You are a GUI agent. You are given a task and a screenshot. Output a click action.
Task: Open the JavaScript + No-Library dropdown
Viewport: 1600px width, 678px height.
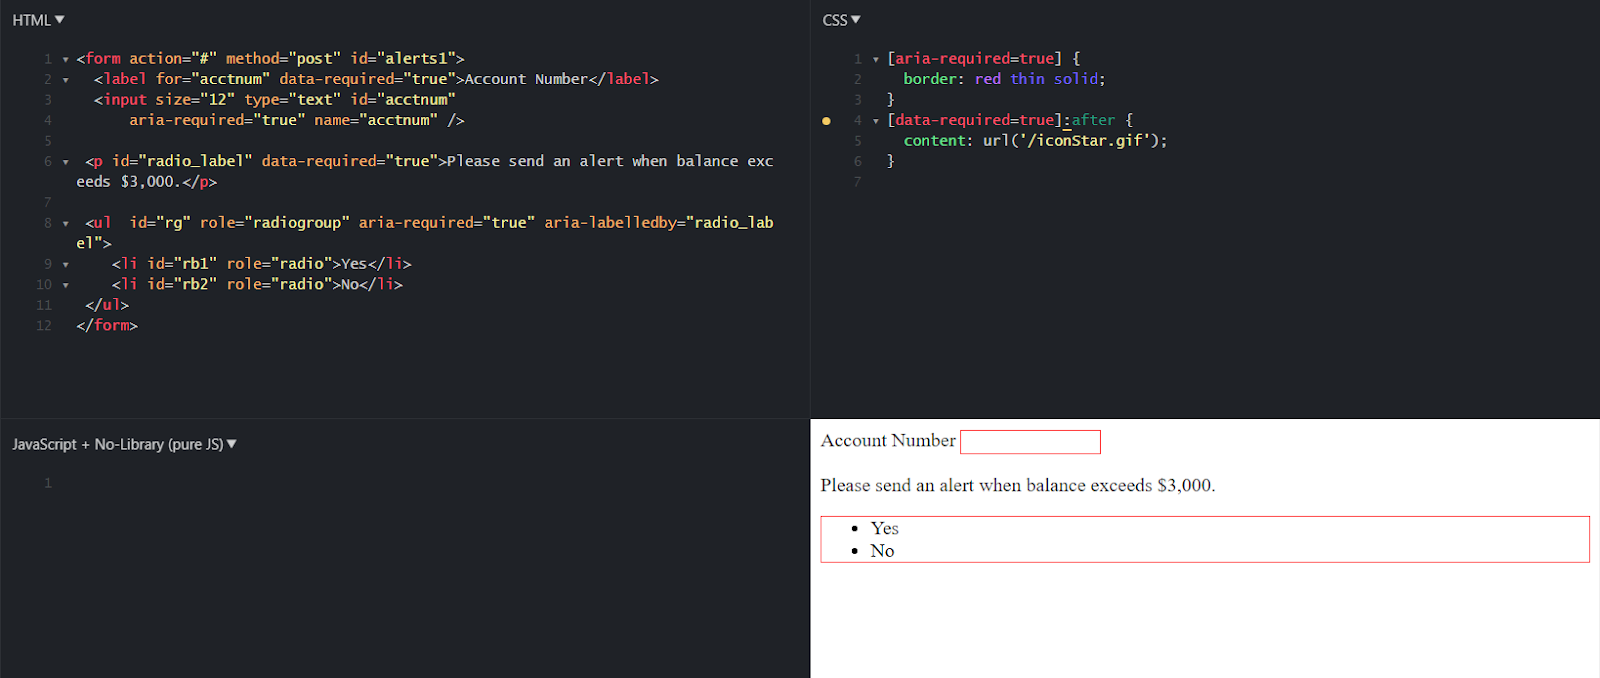[x=124, y=444]
